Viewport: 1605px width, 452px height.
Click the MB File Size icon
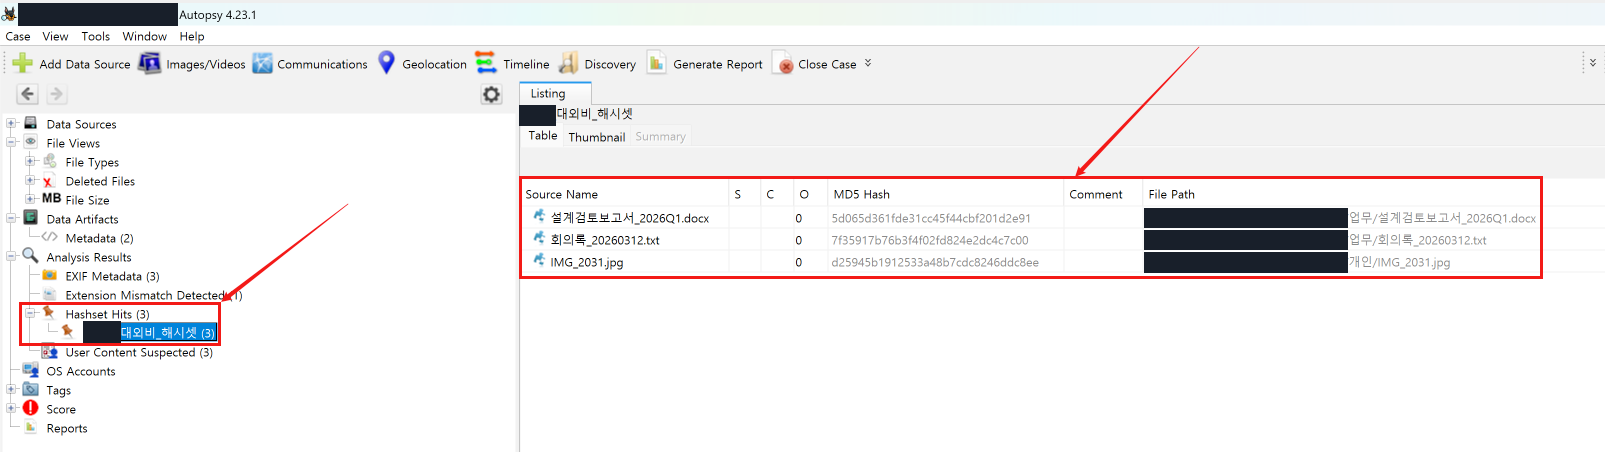51,199
